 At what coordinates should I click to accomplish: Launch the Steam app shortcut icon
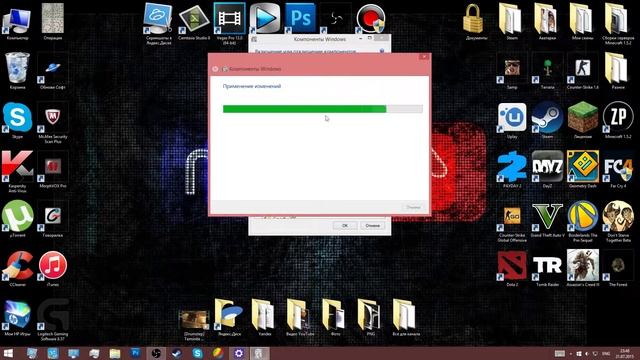point(547,120)
